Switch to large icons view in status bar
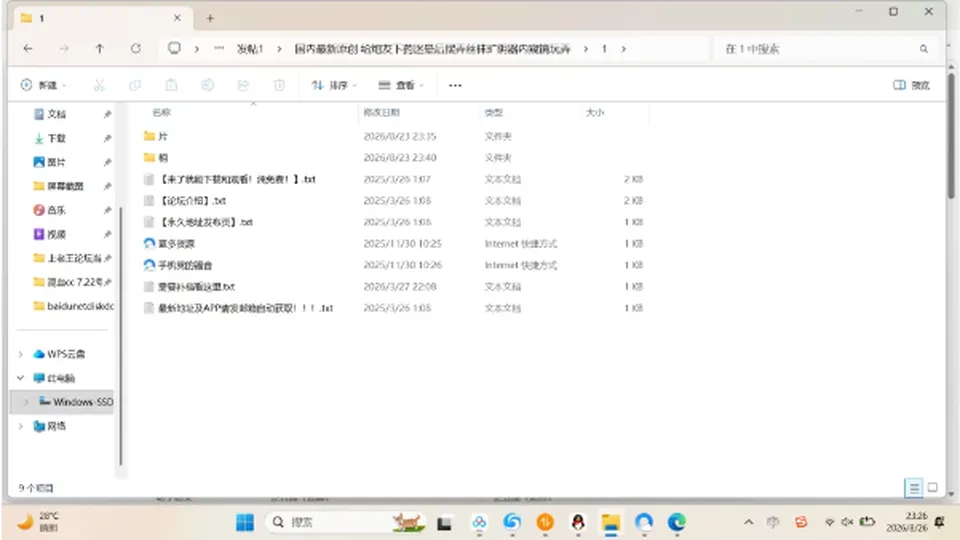960x540 pixels. (932, 488)
